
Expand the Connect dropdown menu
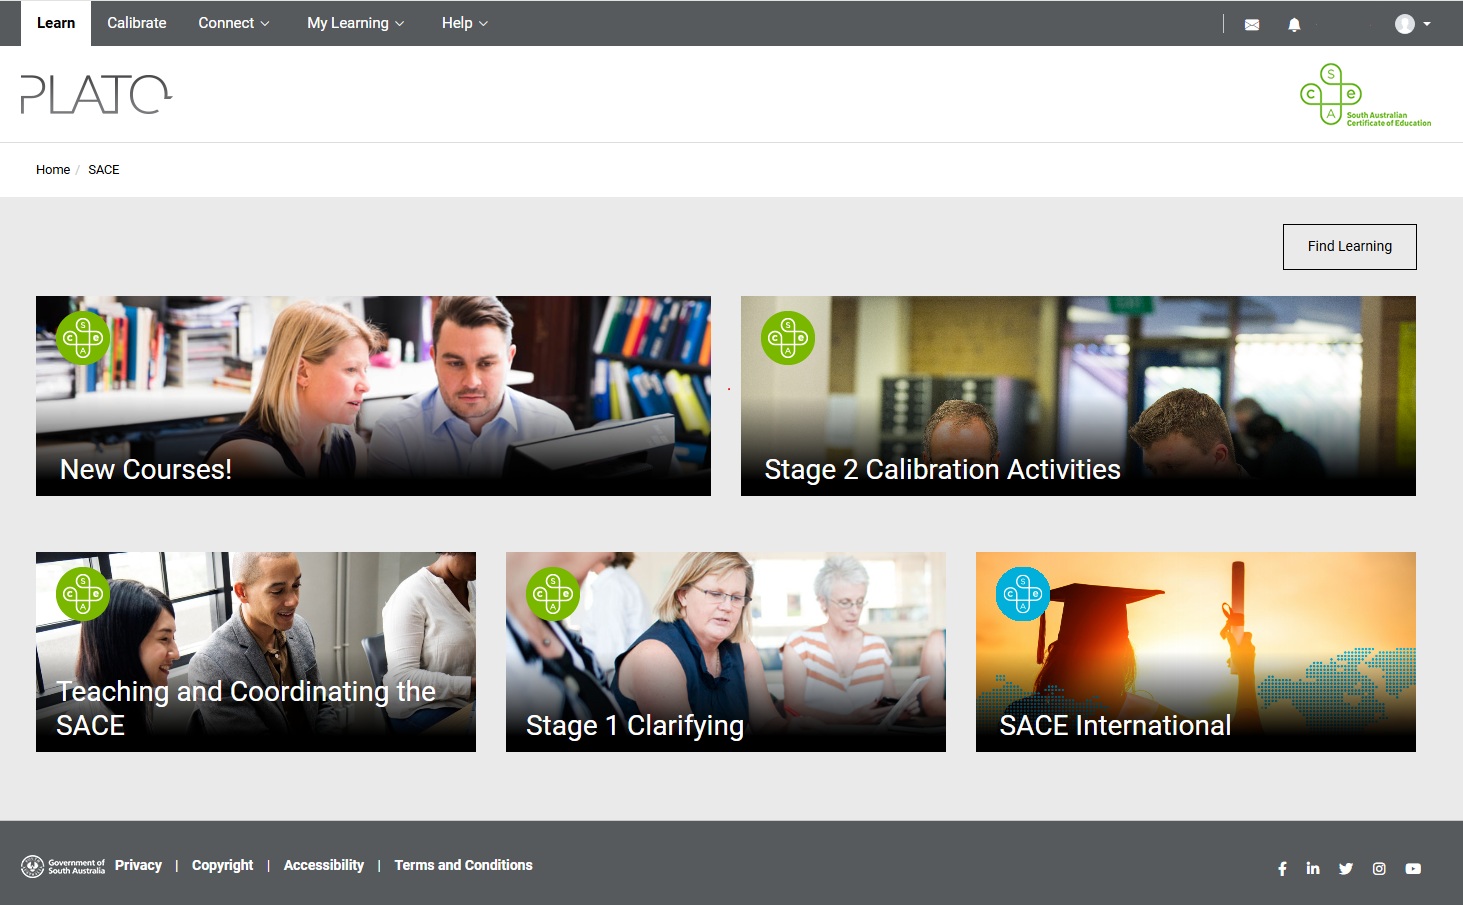[x=233, y=23]
